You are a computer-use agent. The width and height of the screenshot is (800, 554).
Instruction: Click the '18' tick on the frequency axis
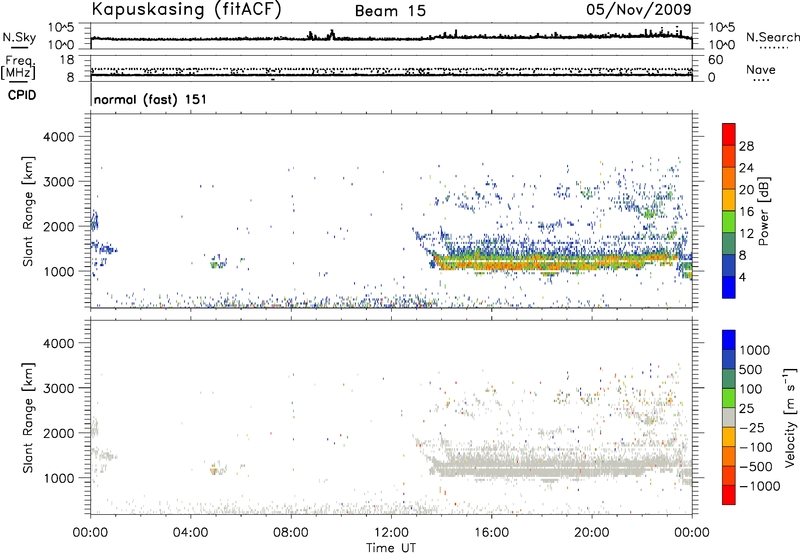(x=67, y=60)
